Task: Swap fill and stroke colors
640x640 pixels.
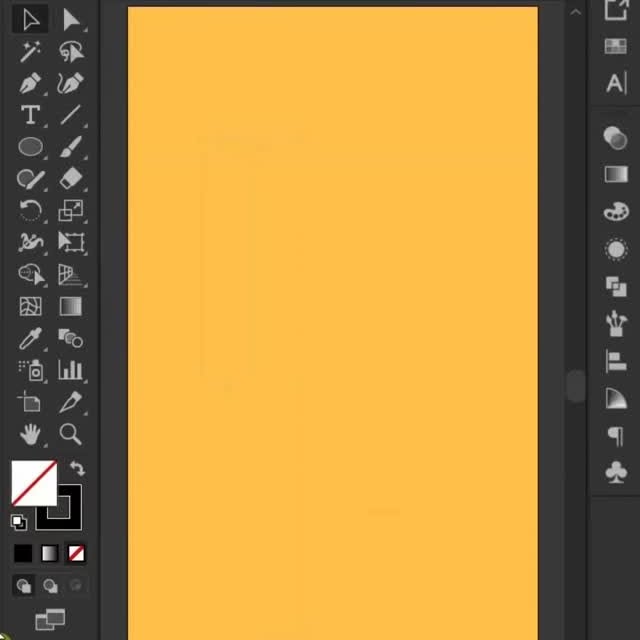Action: click(77, 468)
